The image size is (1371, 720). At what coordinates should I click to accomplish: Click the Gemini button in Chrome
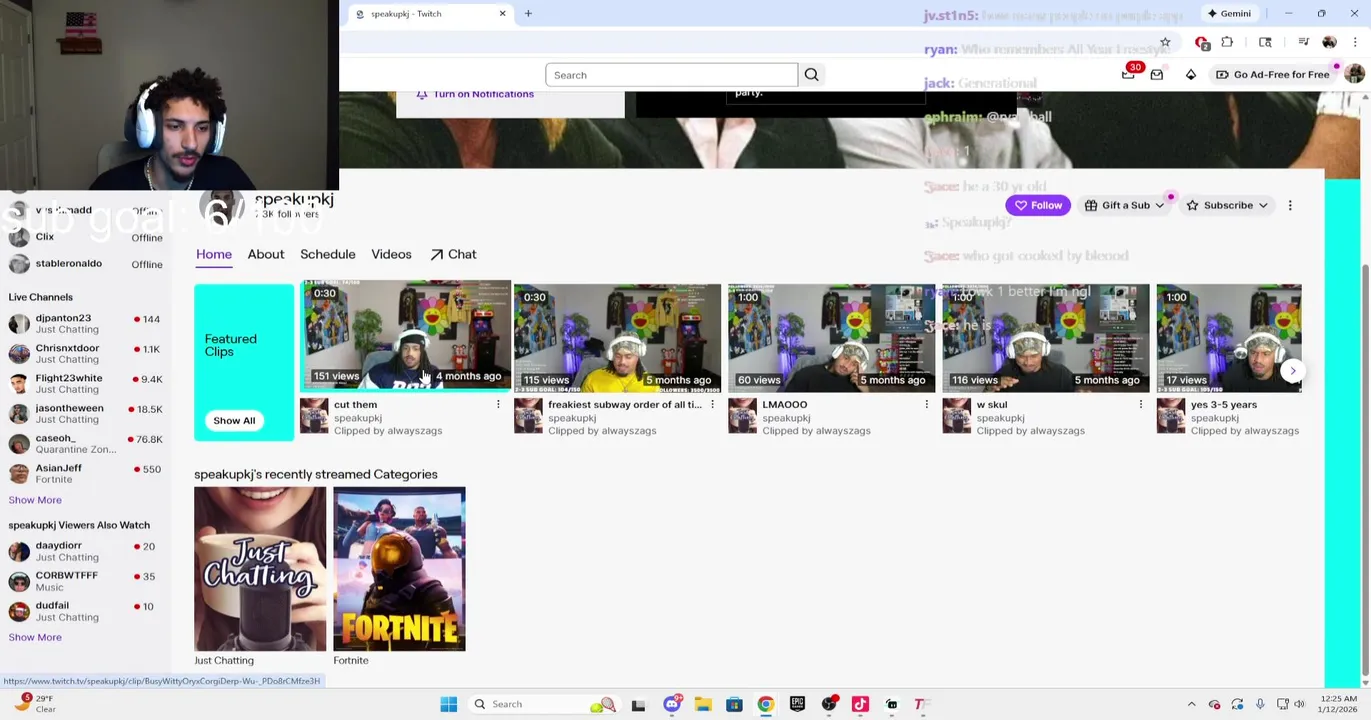1229,14
